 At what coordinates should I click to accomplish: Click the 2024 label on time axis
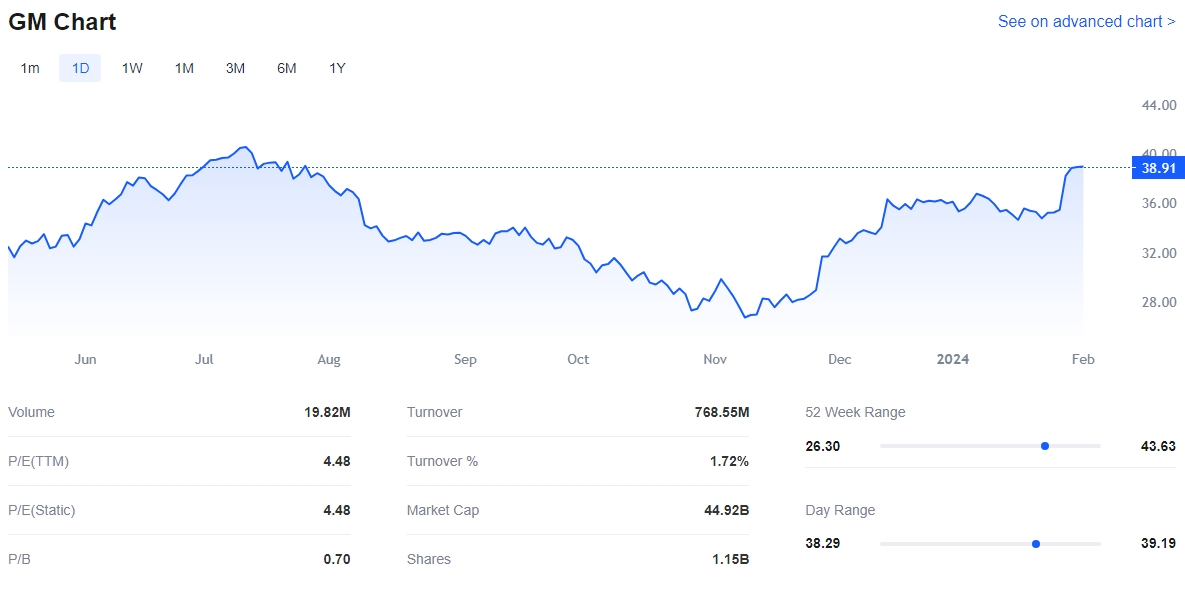click(952, 359)
